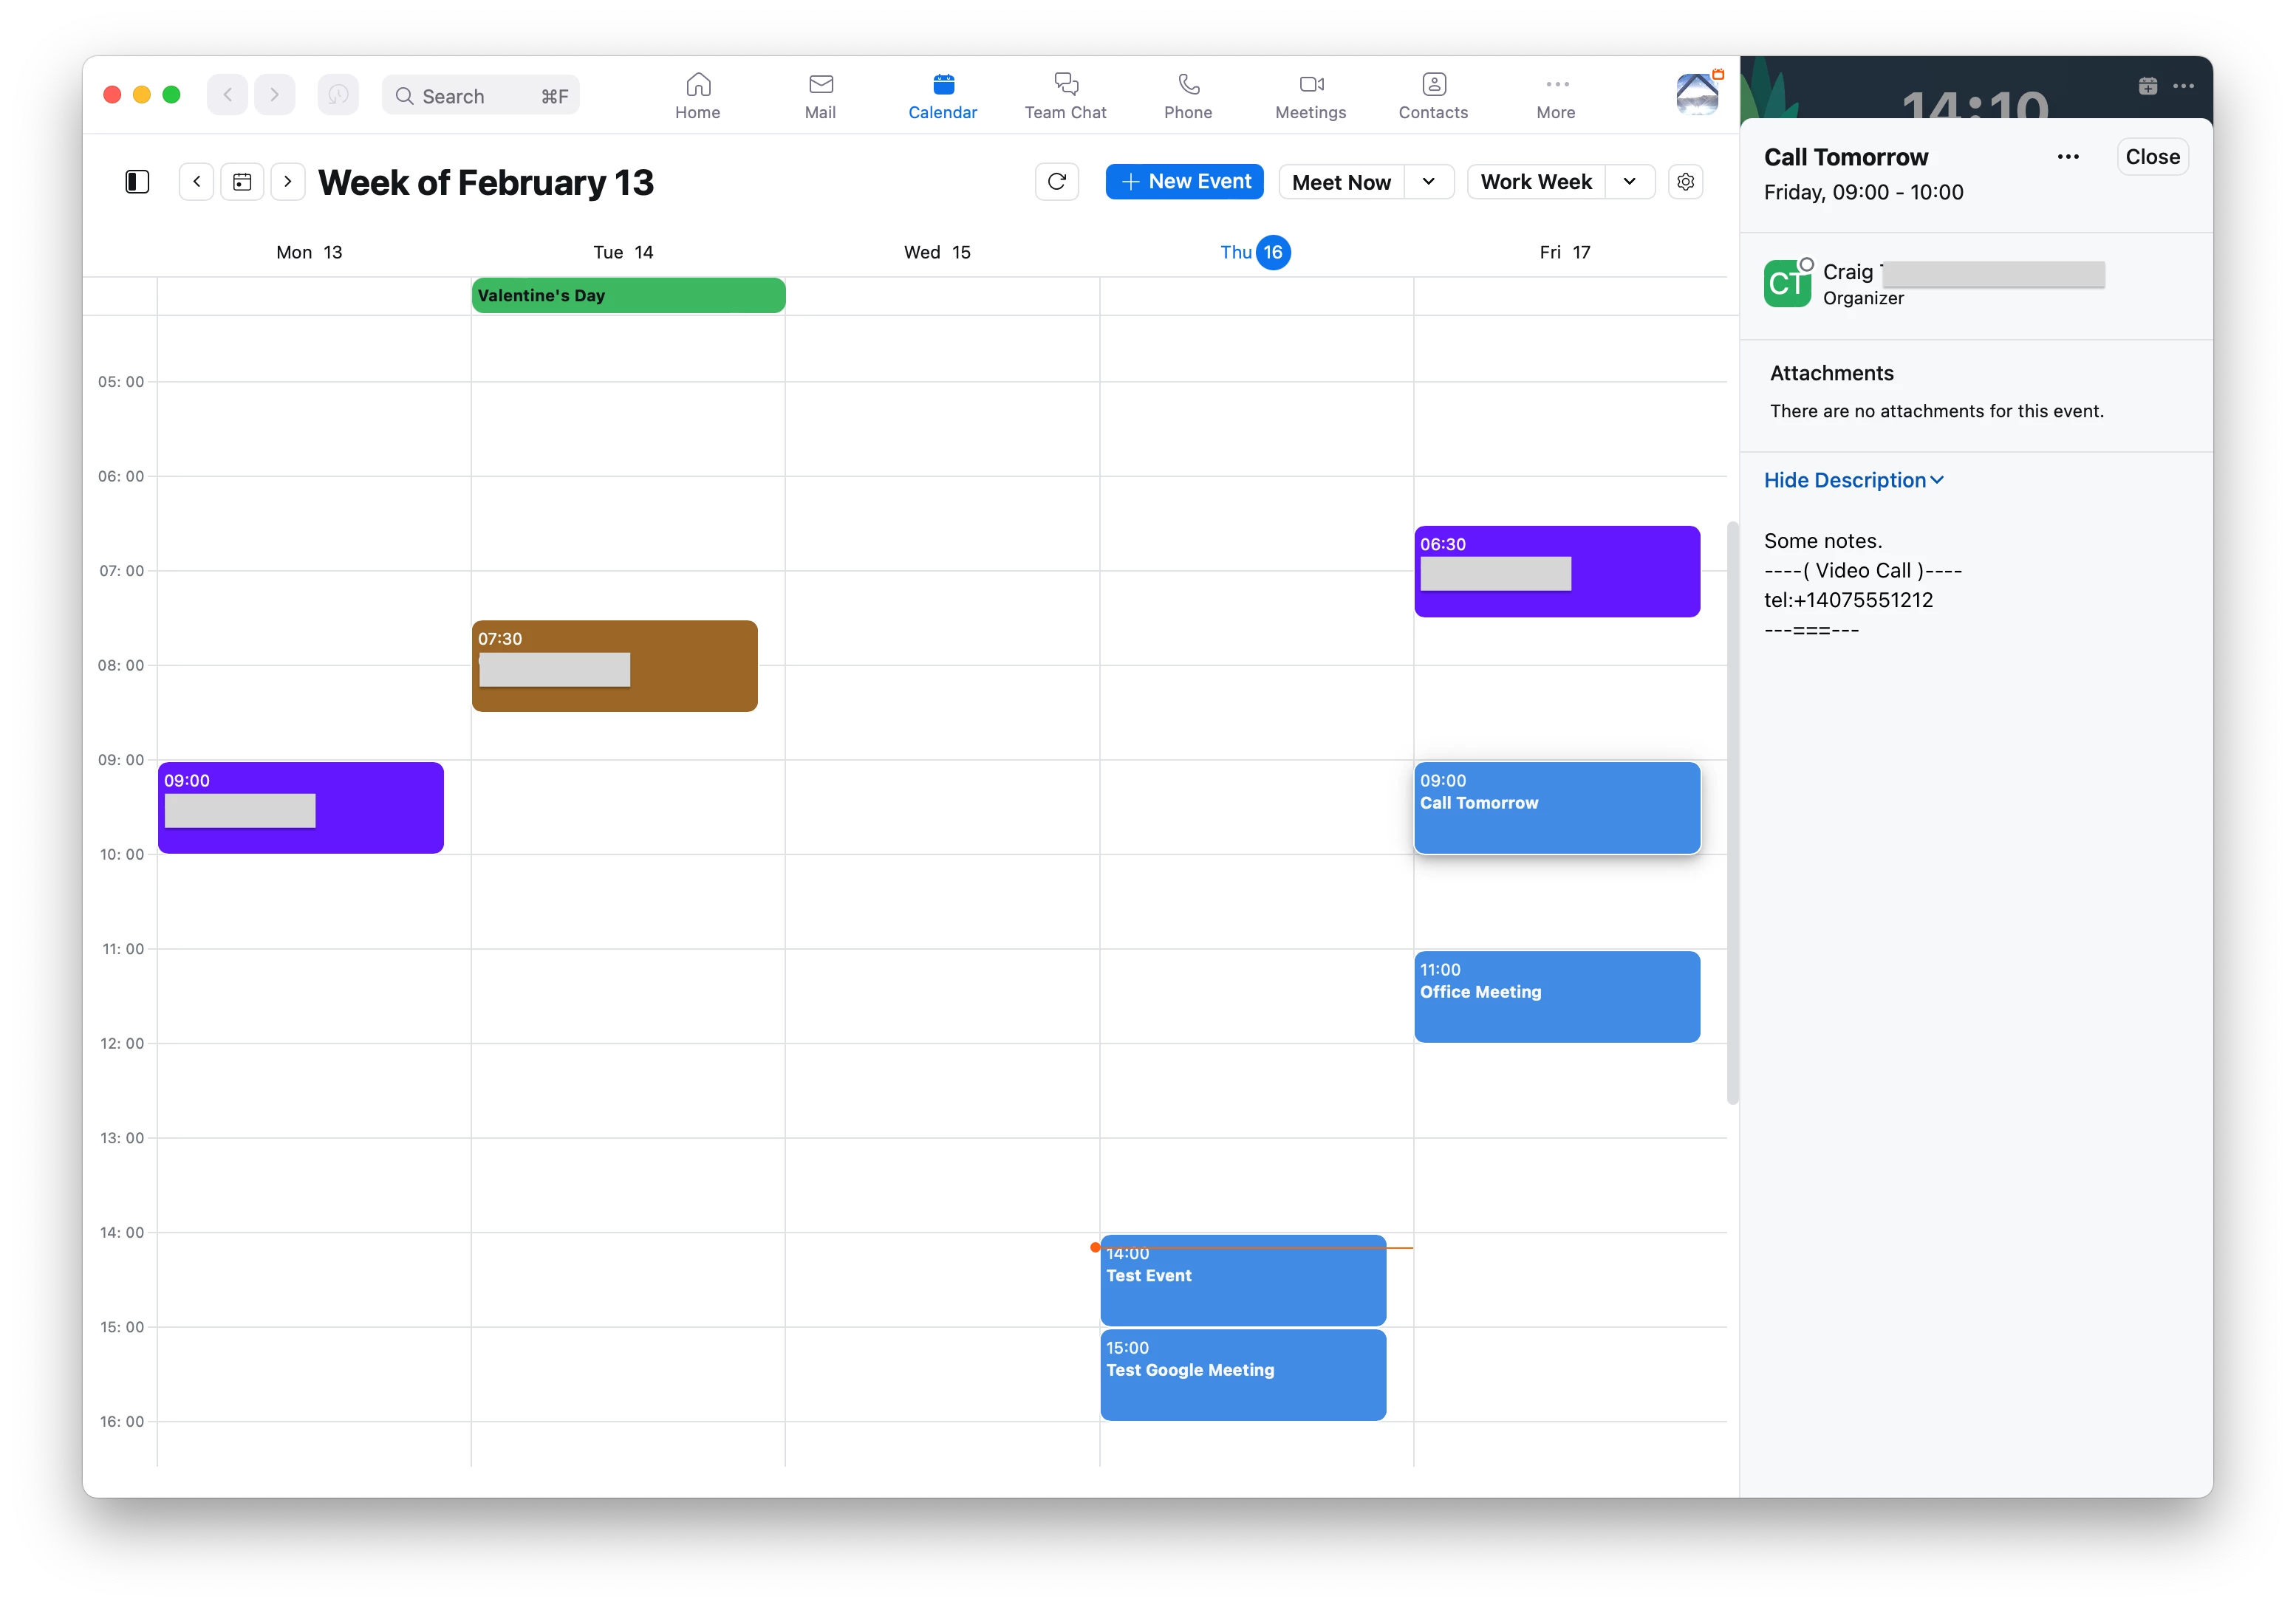2296x1607 pixels.
Task: Refresh the calendar
Action: [x=1056, y=182]
